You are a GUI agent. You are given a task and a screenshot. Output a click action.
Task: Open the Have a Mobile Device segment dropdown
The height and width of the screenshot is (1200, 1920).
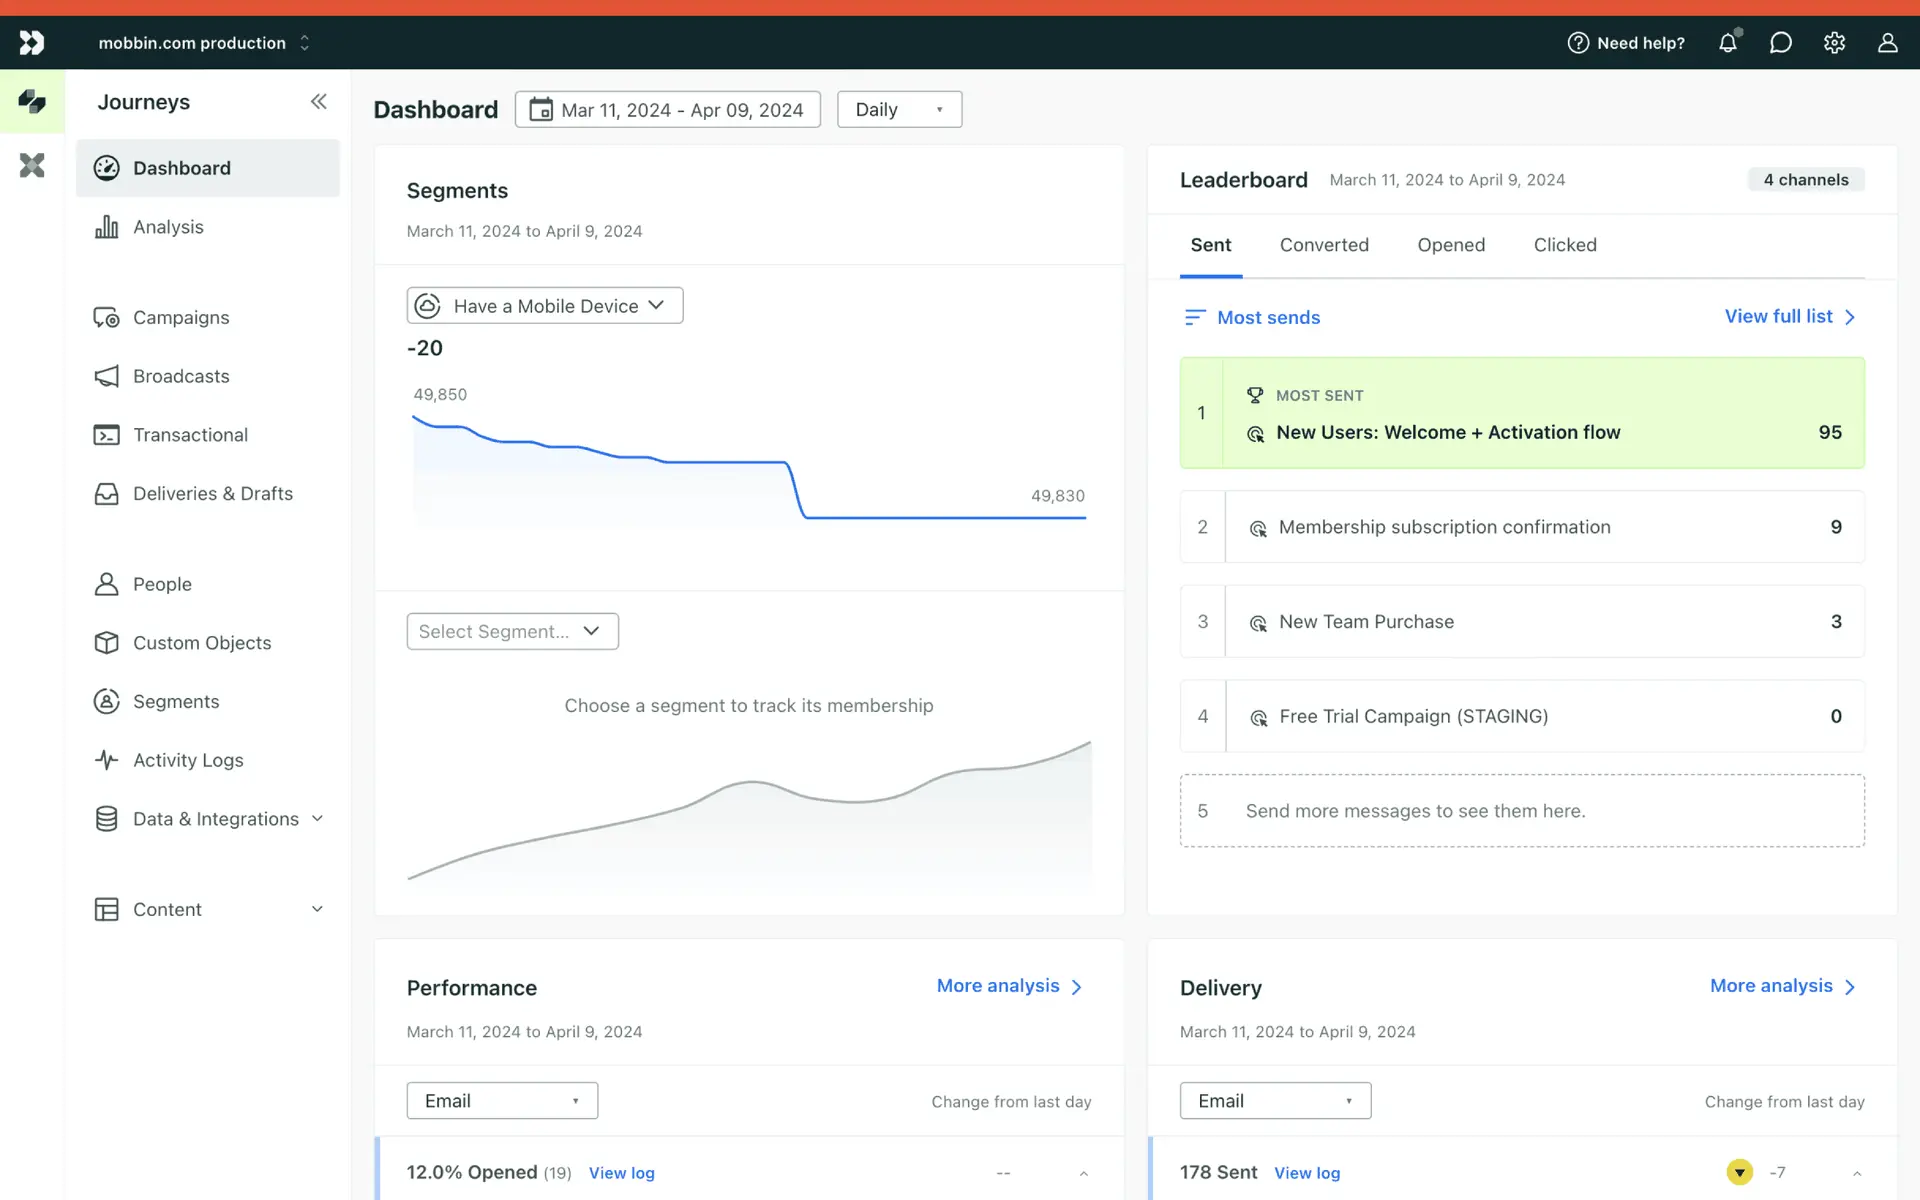(545, 306)
